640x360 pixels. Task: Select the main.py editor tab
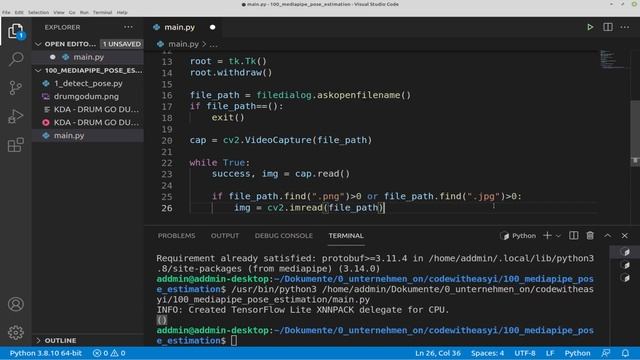[180, 27]
